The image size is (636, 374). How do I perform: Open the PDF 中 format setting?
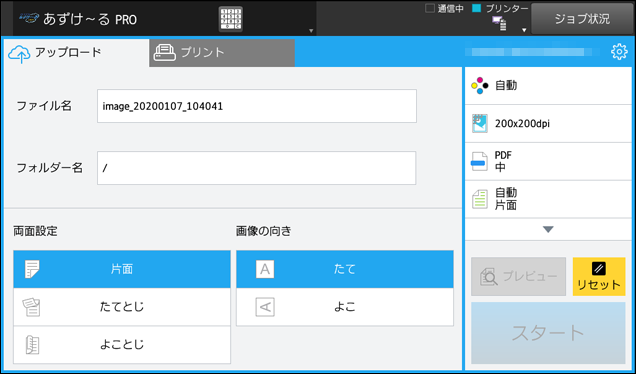coord(548,161)
